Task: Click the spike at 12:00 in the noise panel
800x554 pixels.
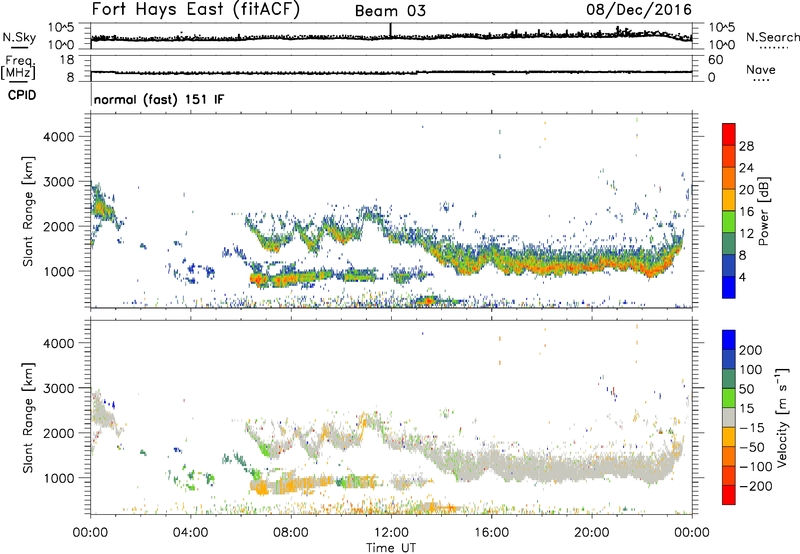Action: pyautogui.click(x=391, y=29)
